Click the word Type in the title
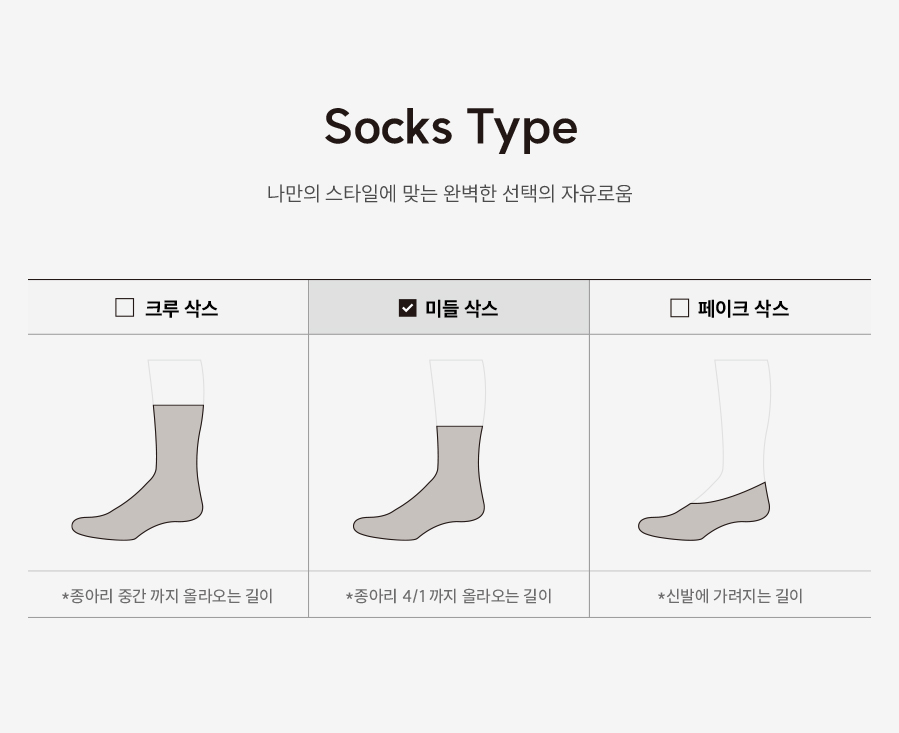 522,130
